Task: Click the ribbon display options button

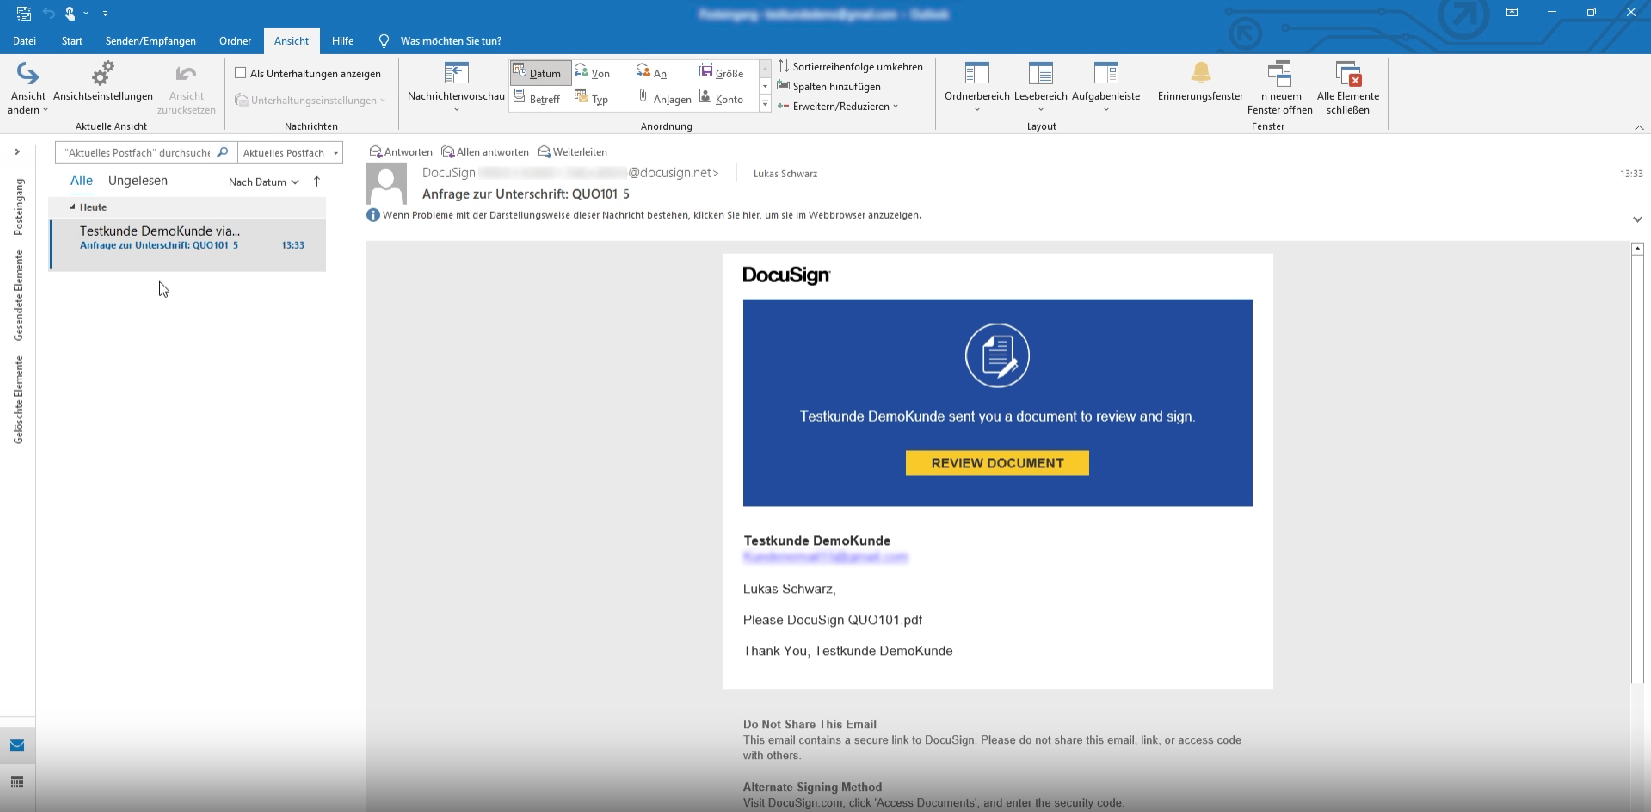Action: coord(1512,12)
